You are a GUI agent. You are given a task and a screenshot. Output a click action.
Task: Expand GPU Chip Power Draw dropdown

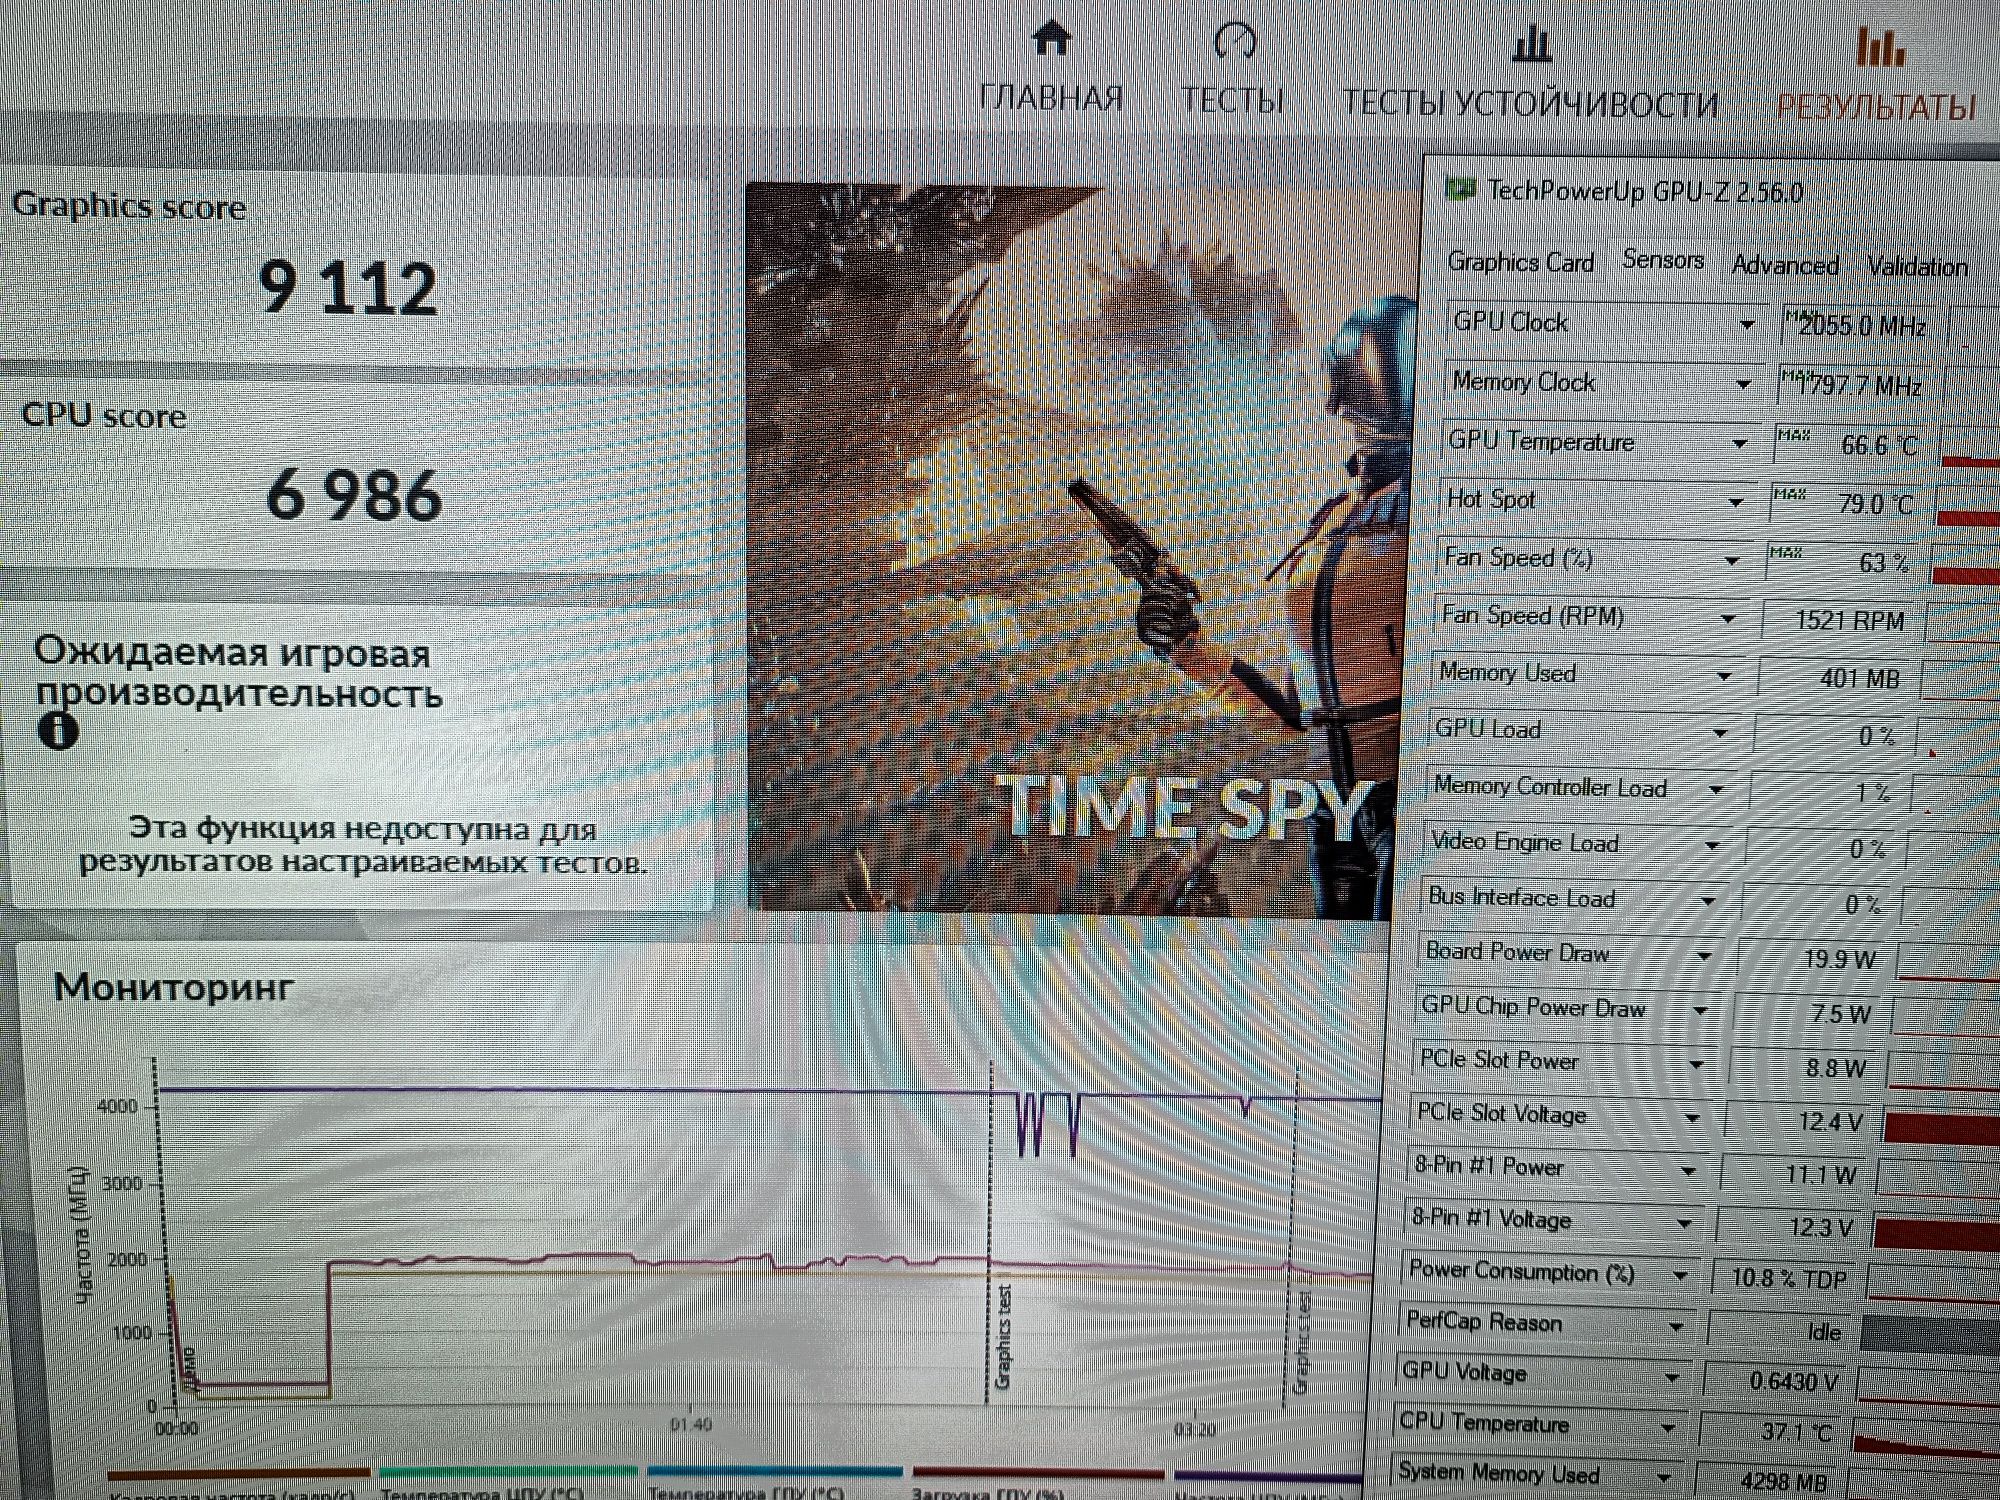coord(1700,1011)
